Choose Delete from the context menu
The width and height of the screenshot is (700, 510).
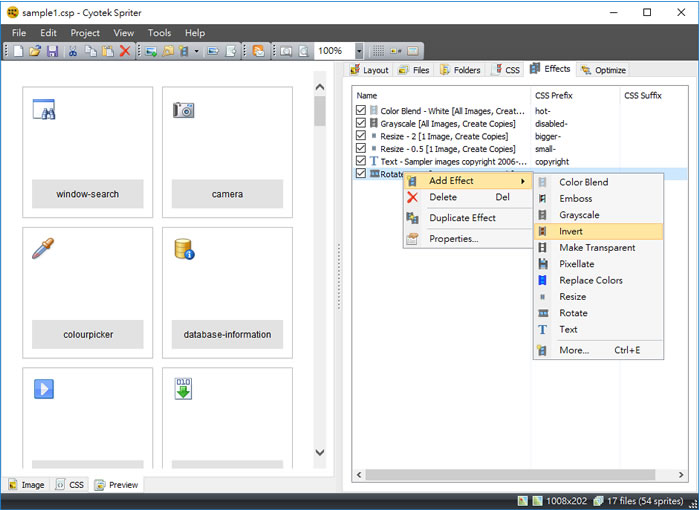click(468, 197)
